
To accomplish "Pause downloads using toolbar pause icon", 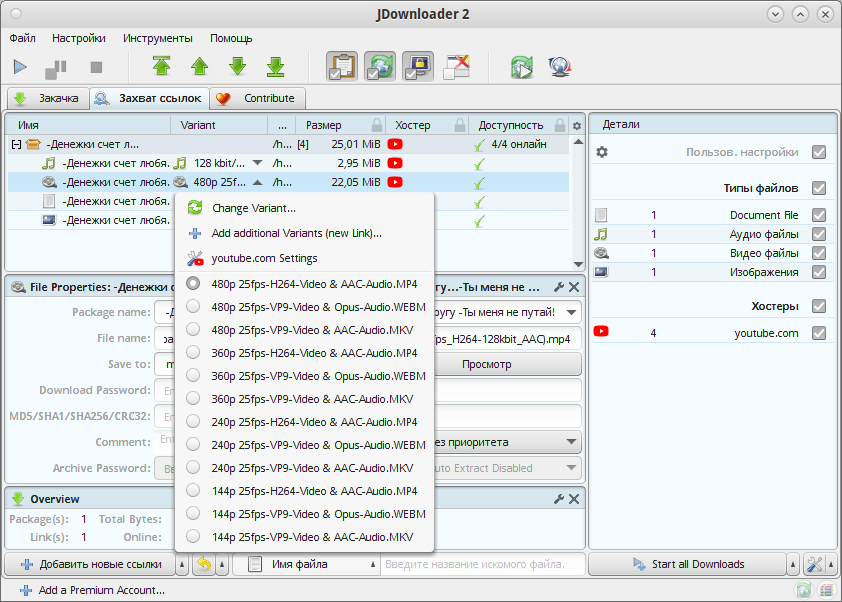I will pyautogui.click(x=56, y=68).
